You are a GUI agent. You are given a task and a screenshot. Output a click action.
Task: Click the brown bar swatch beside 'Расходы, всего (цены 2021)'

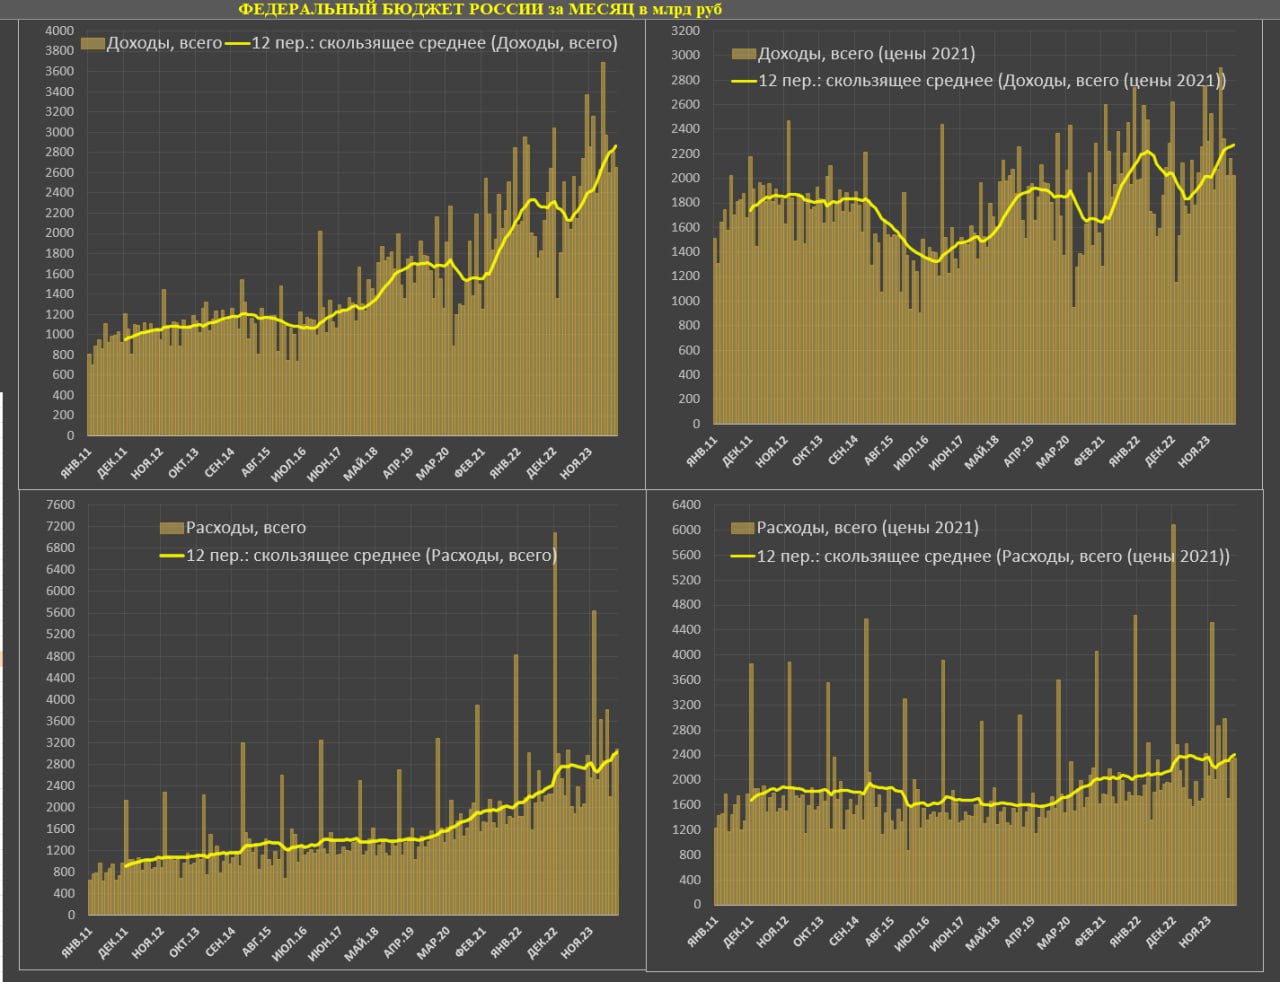743,529
